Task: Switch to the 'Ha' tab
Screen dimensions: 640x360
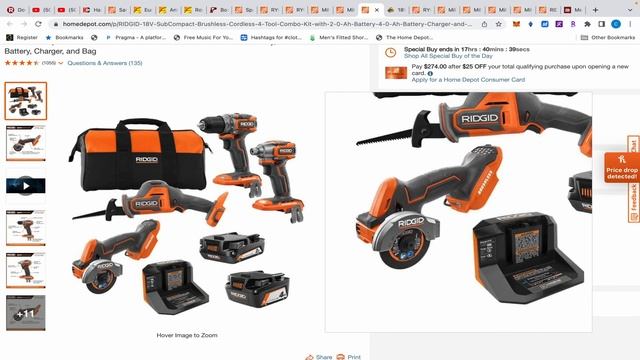Action: coord(92,9)
